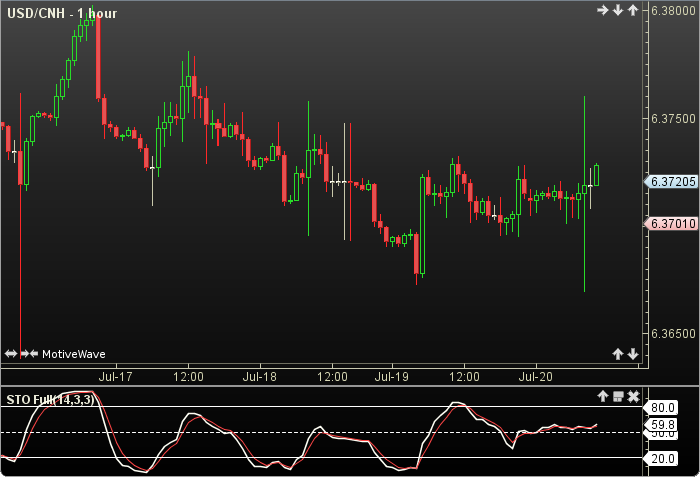This screenshot has height=477, width=700.
Task: Click the 59.8 stochastic value label
Action: pyautogui.click(x=661, y=424)
